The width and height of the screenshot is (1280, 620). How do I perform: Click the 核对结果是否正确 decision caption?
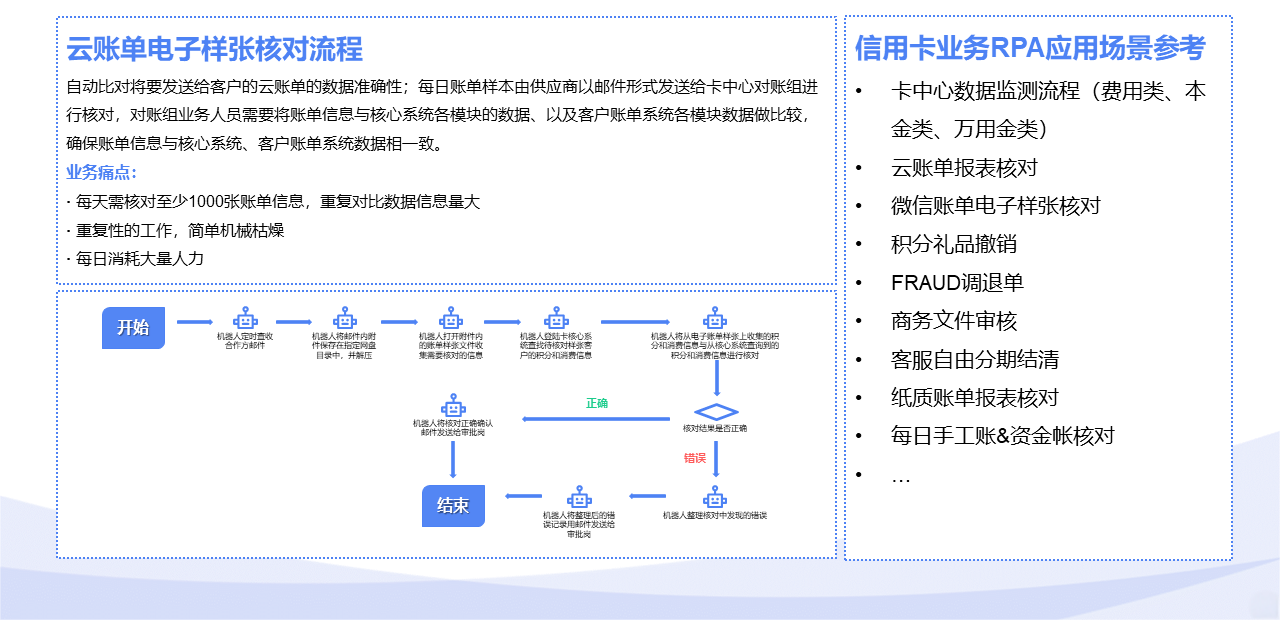click(715, 428)
